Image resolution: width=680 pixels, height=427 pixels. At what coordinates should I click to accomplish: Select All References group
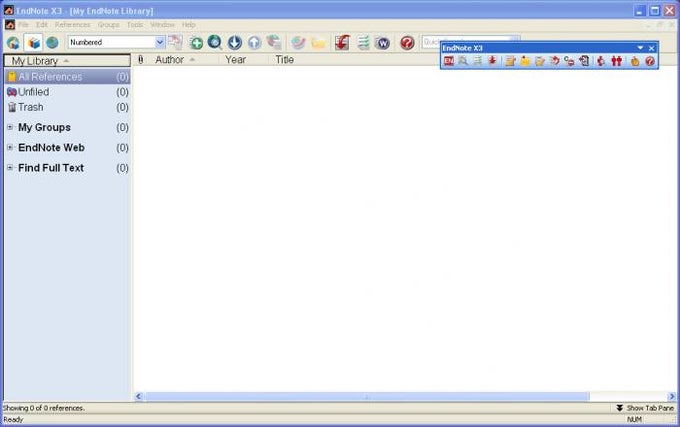point(67,77)
